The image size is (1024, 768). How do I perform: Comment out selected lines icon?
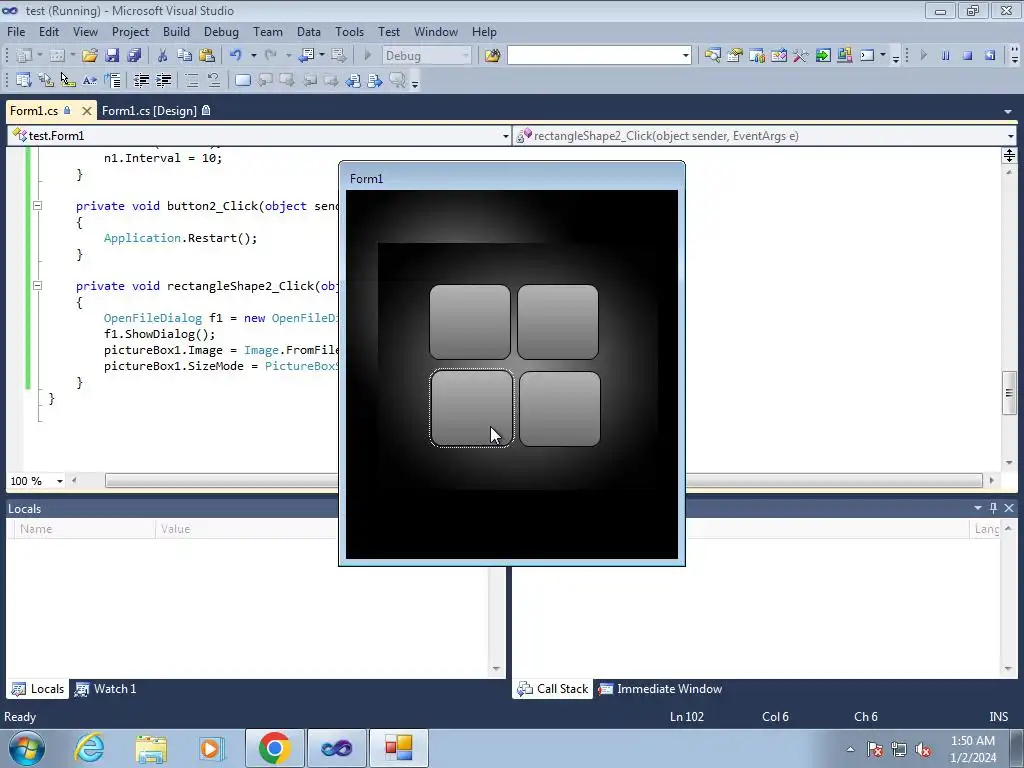tap(192, 80)
